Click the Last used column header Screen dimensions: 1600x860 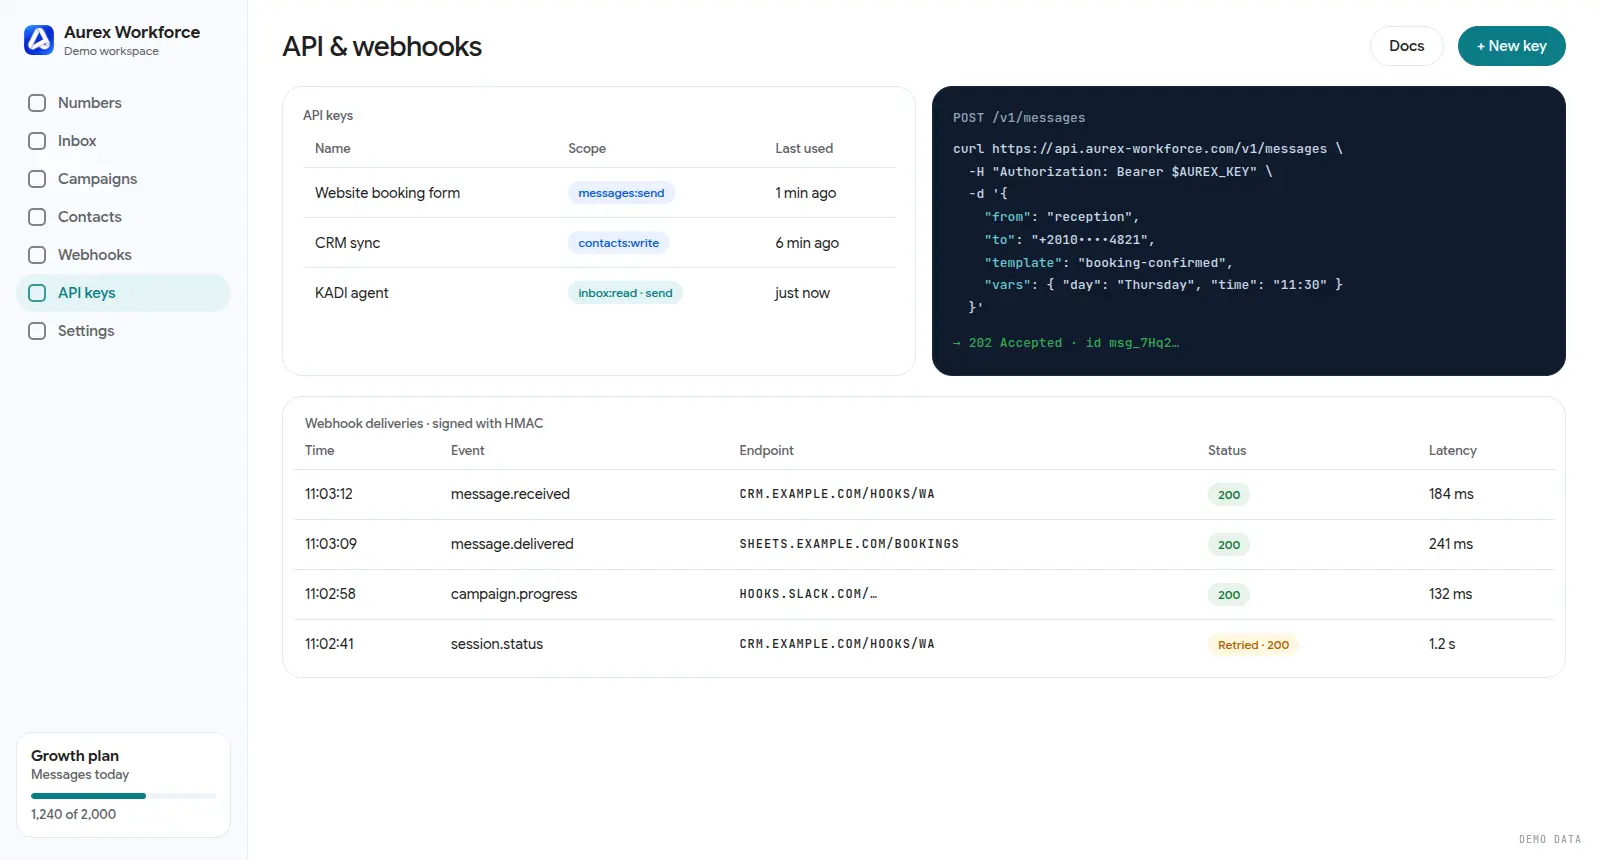pyautogui.click(x=804, y=148)
